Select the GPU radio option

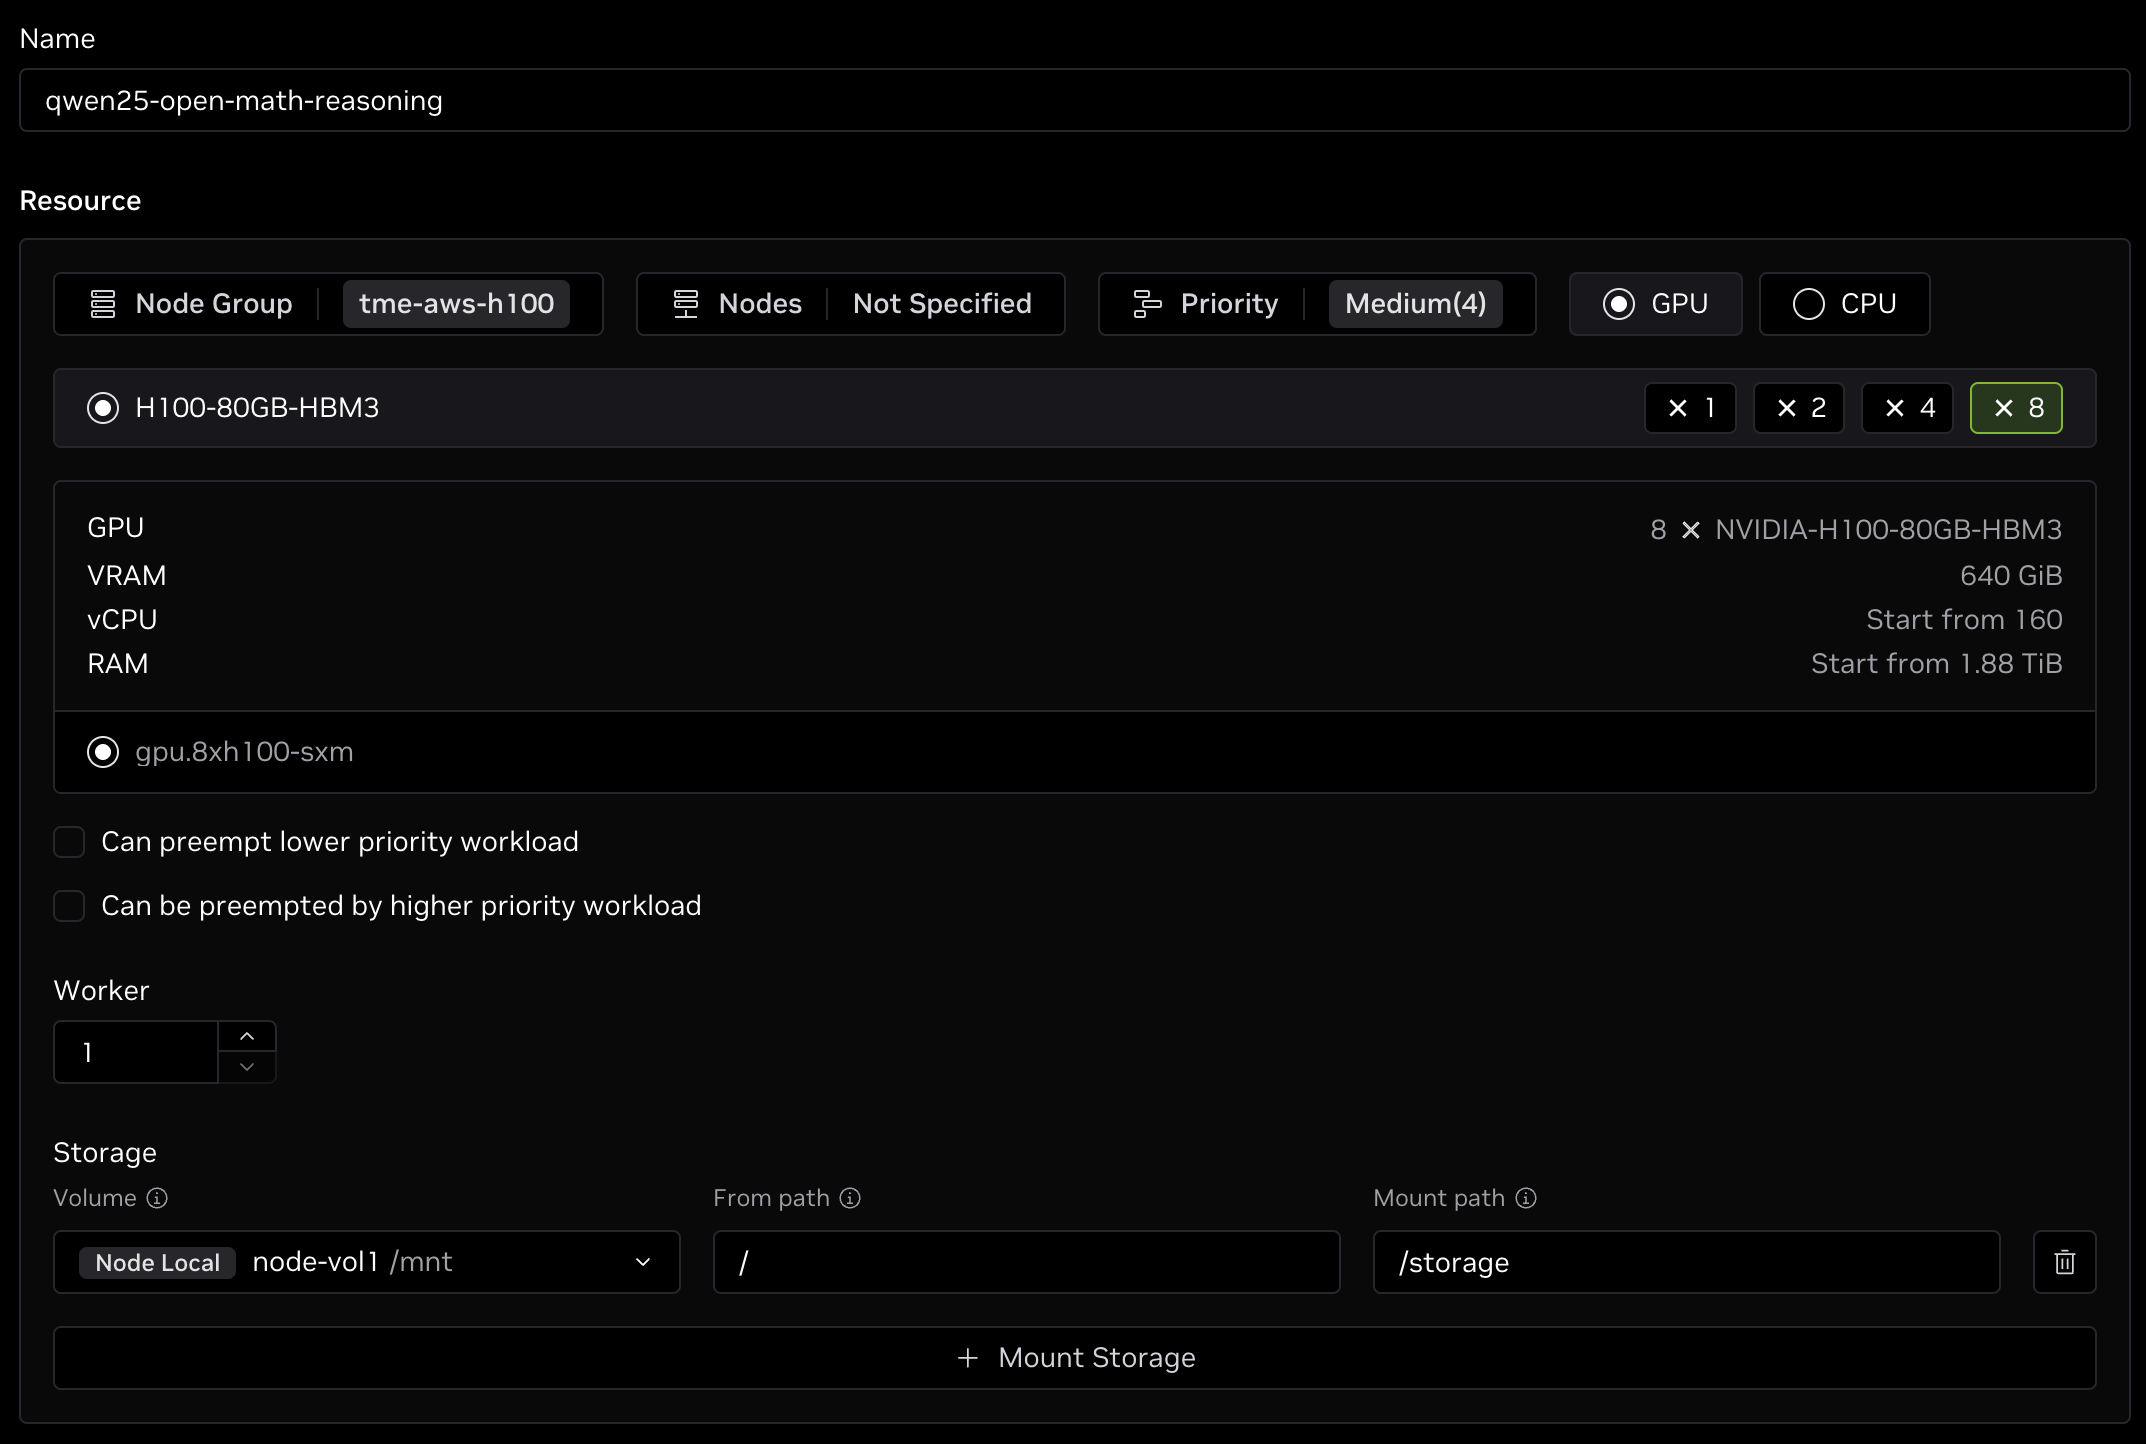1618,304
